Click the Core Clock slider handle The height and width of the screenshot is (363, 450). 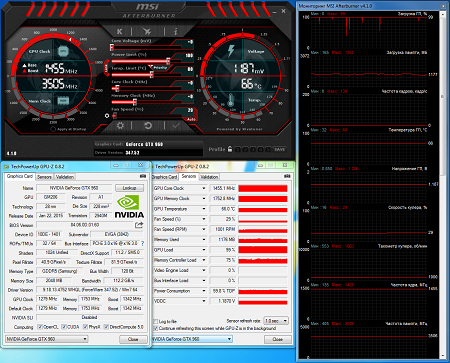(117, 88)
